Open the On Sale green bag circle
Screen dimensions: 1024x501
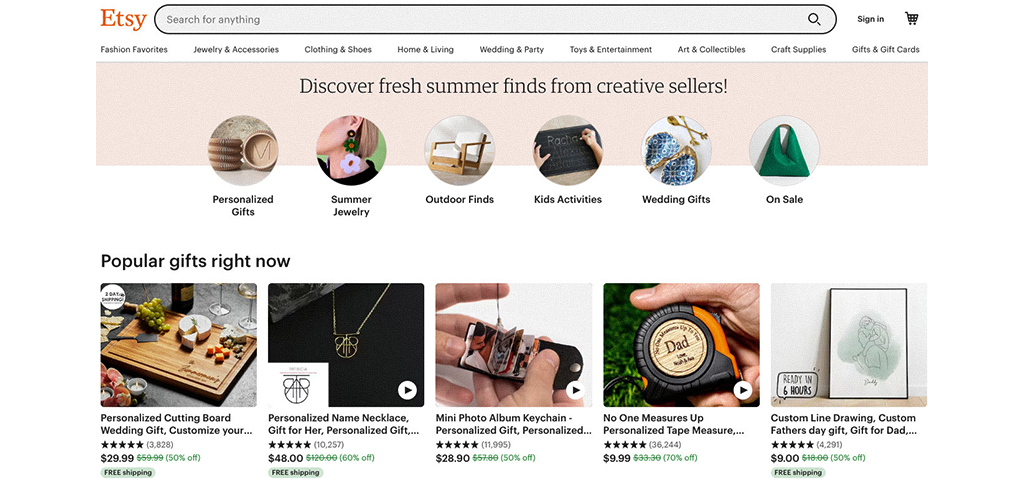[784, 151]
